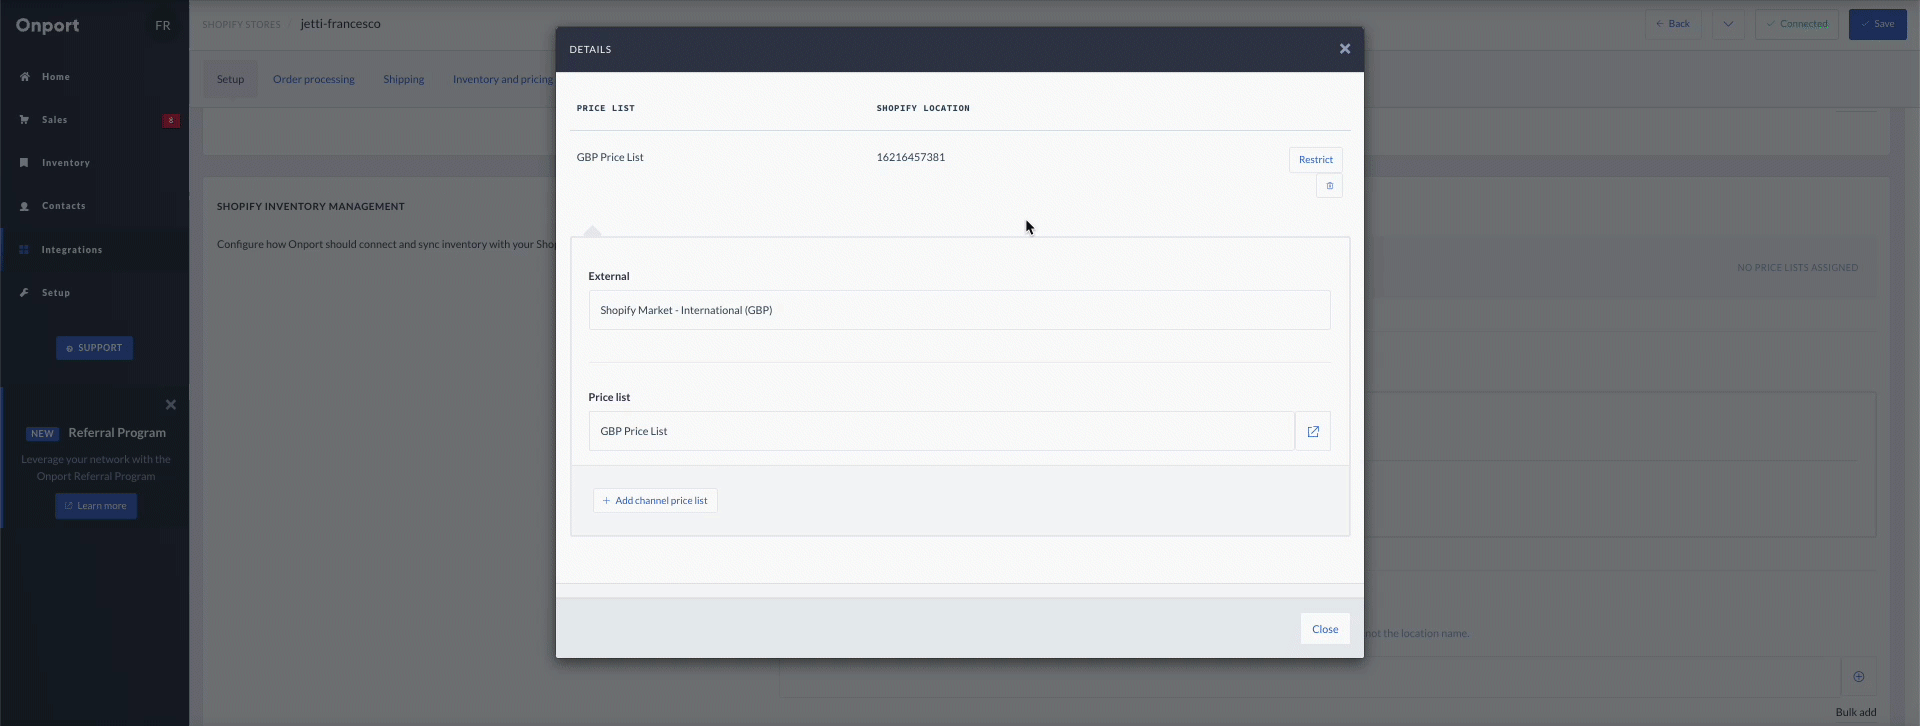Image resolution: width=1920 pixels, height=726 pixels.
Task: Click the Connected status button
Action: coord(1796,24)
